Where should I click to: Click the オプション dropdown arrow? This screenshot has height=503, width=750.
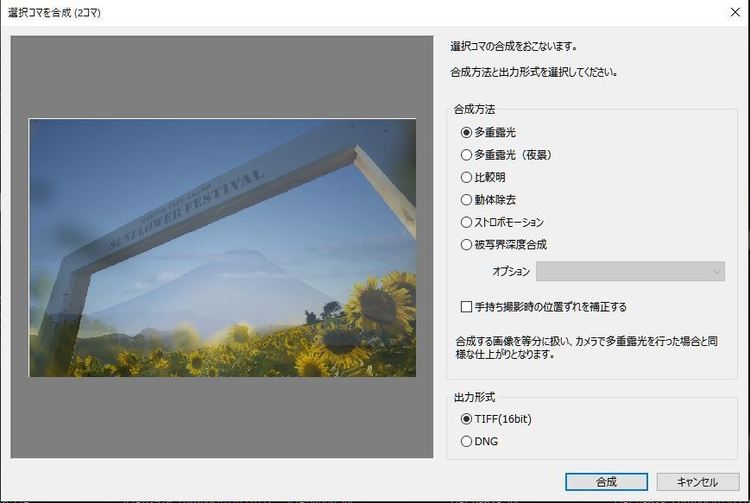[x=716, y=272]
